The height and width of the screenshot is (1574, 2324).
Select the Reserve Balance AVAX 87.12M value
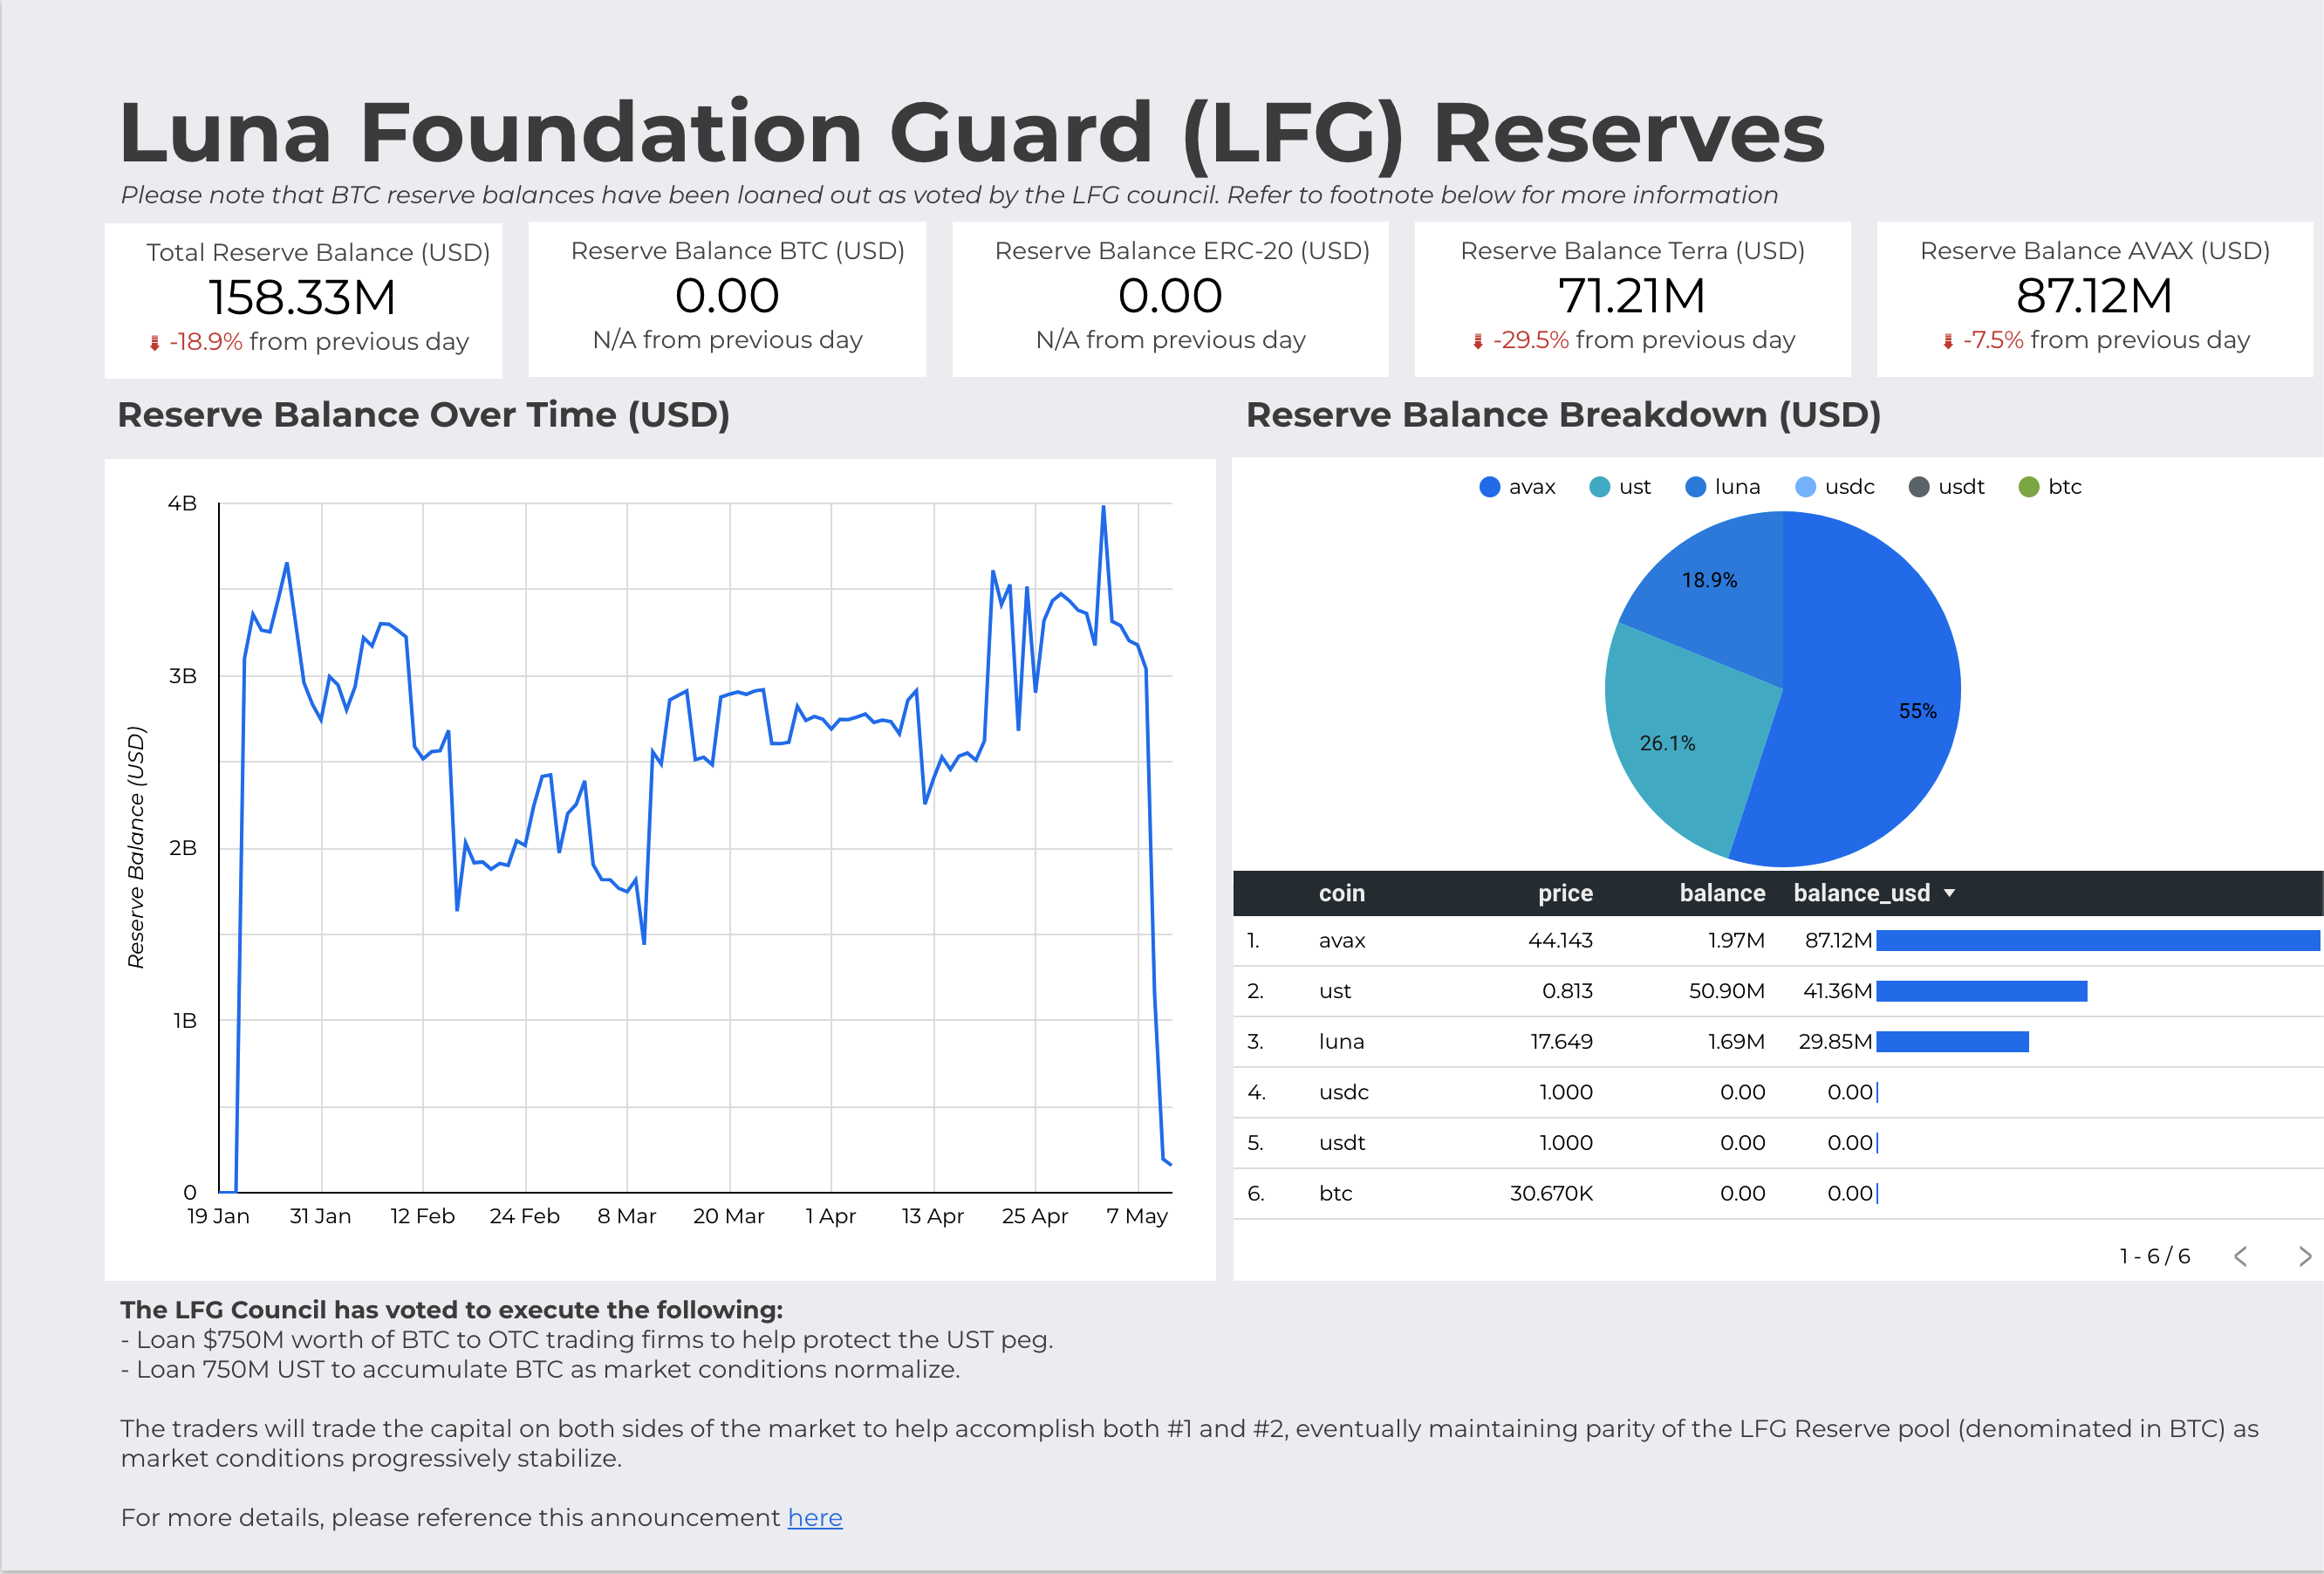tap(2094, 296)
